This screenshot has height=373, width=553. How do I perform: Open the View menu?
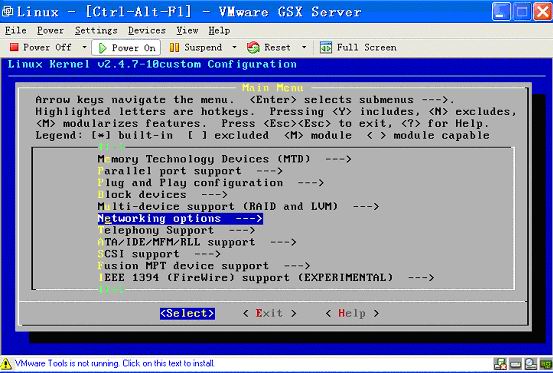click(187, 31)
